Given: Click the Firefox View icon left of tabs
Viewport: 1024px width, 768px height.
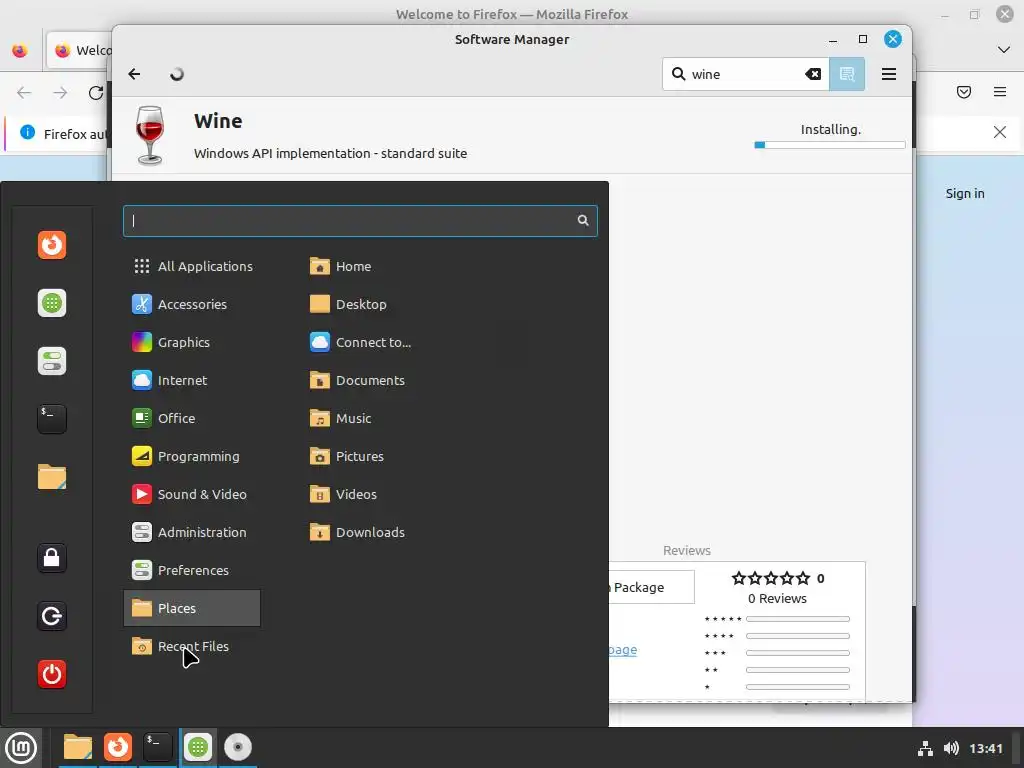Looking at the screenshot, I should [20, 50].
